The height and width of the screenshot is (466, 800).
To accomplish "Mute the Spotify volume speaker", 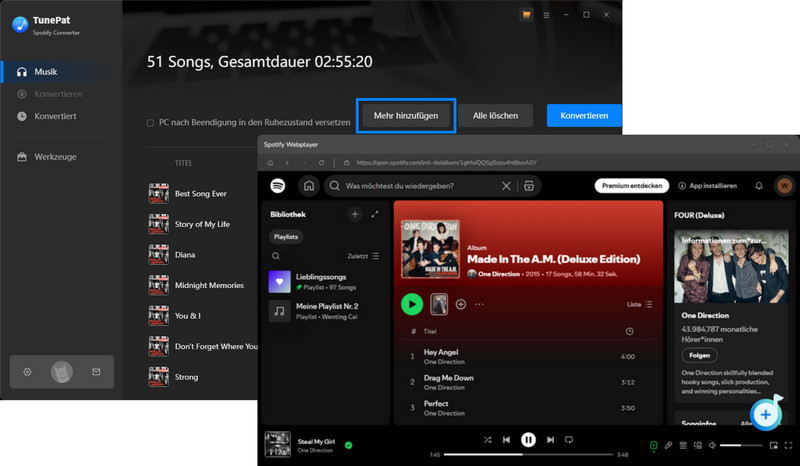I will point(712,446).
